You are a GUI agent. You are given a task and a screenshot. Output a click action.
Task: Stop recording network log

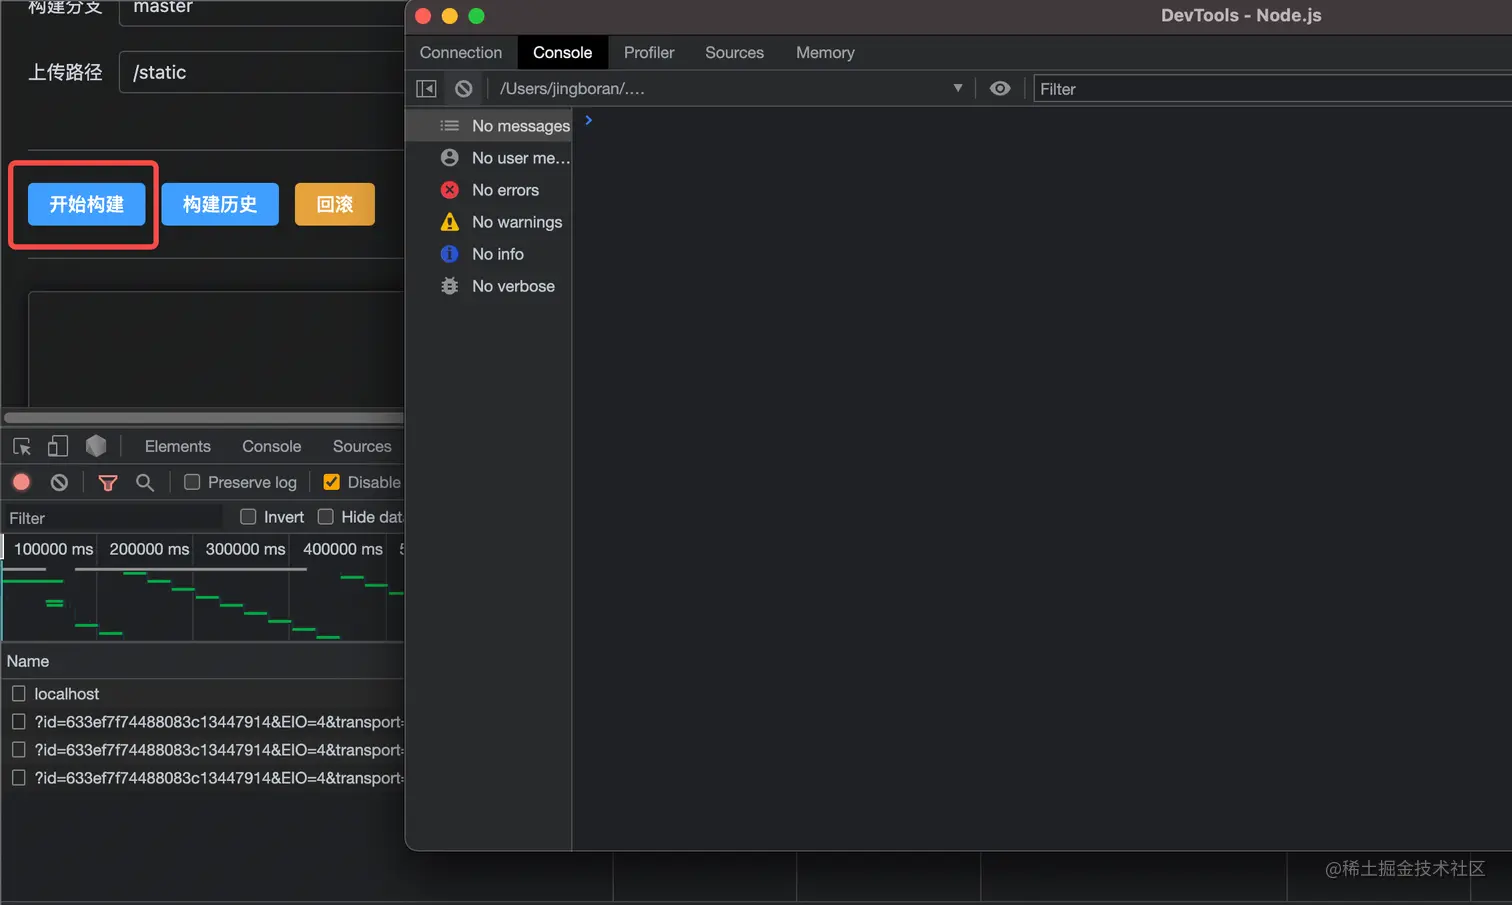coord(21,482)
